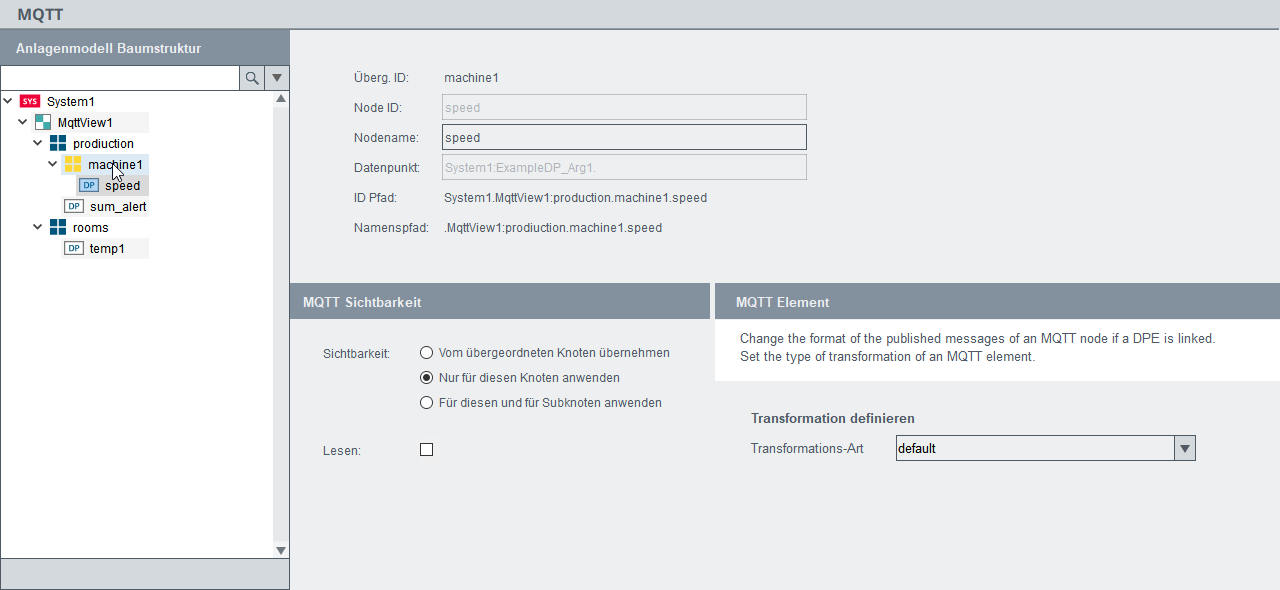Screen dimensions: 1280x590
Task: Click the blue node icon beside prodiuction
Action: [x=58, y=143]
